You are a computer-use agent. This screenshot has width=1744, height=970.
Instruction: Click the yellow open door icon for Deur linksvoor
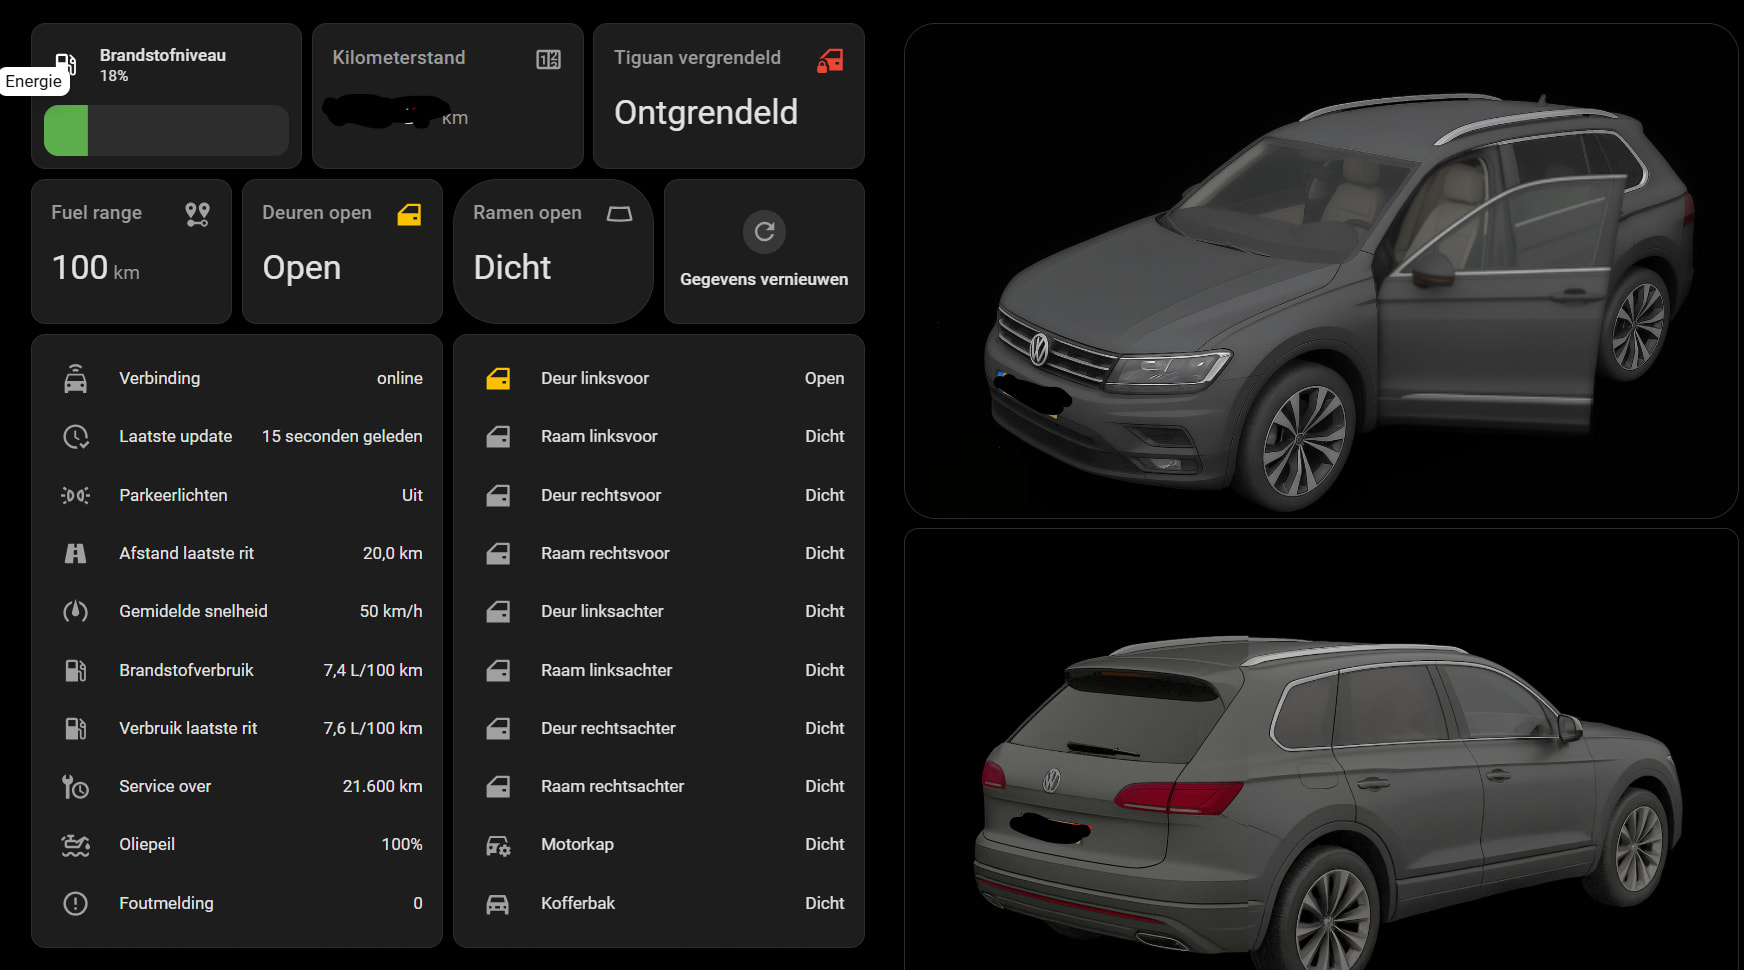(x=498, y=379)
